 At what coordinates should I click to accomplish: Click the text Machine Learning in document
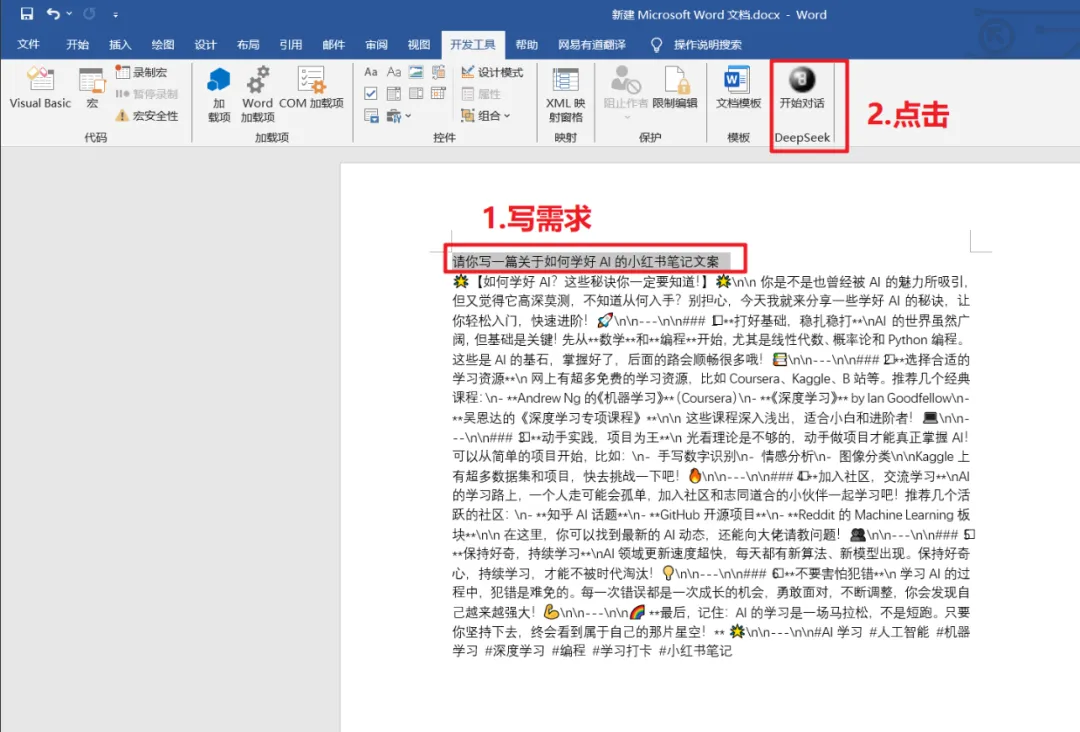(904, 514)
